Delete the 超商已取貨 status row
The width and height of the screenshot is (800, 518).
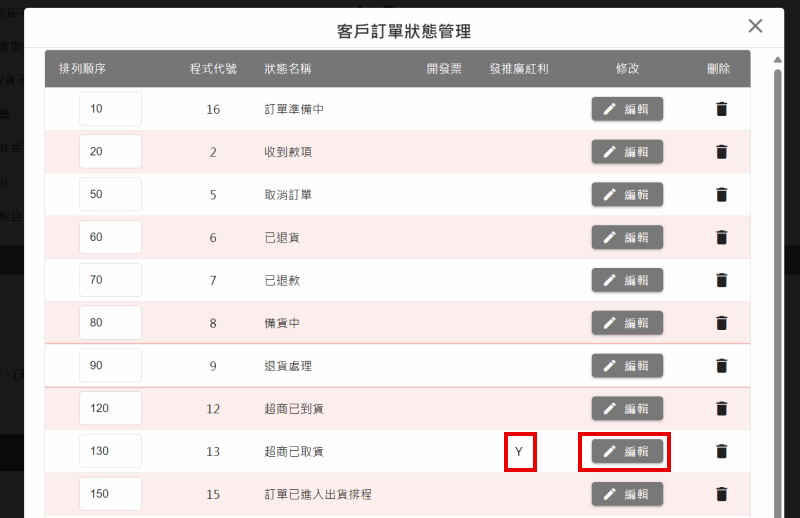point(721,452)
